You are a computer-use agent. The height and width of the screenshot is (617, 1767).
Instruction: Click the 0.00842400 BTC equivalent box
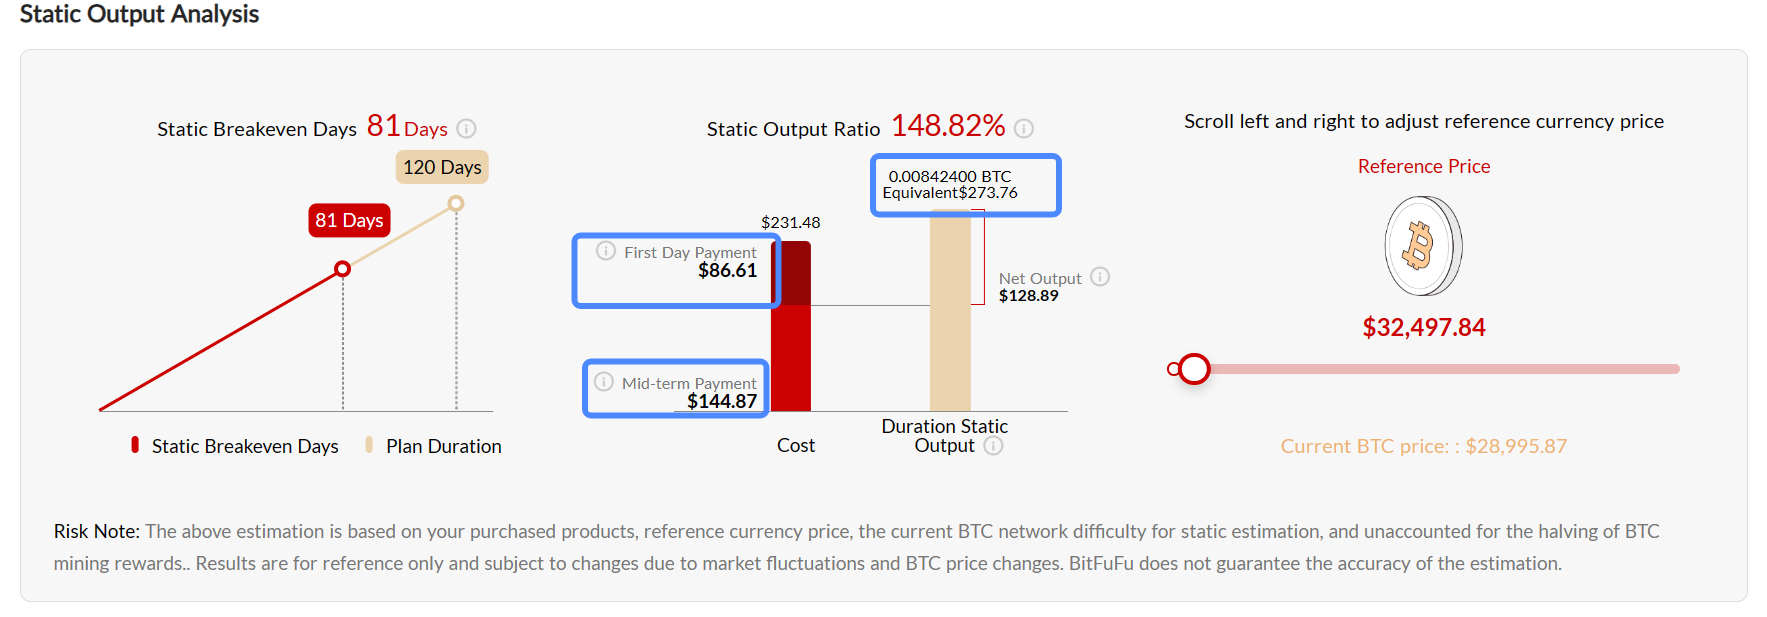tap(965, 185)
